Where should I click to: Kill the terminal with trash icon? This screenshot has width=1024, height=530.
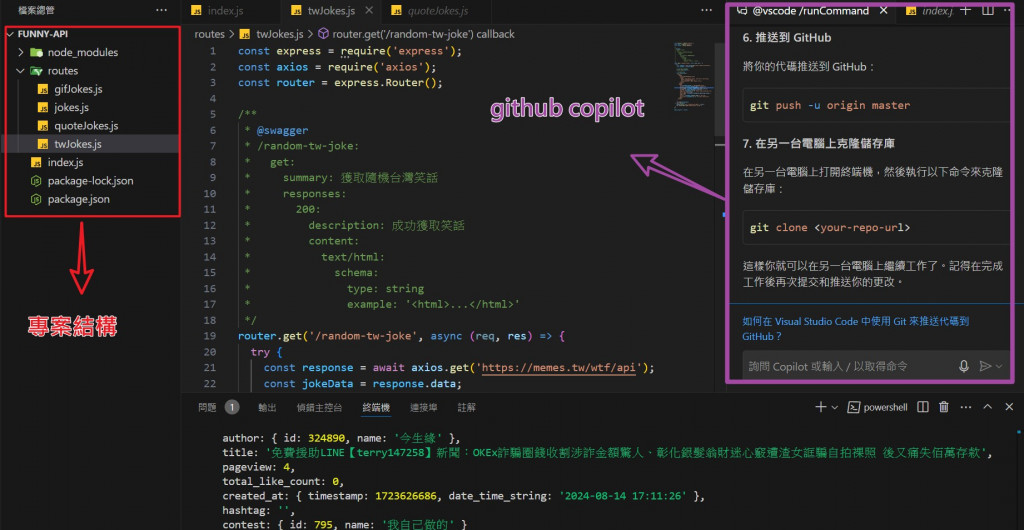coord(944,407)
